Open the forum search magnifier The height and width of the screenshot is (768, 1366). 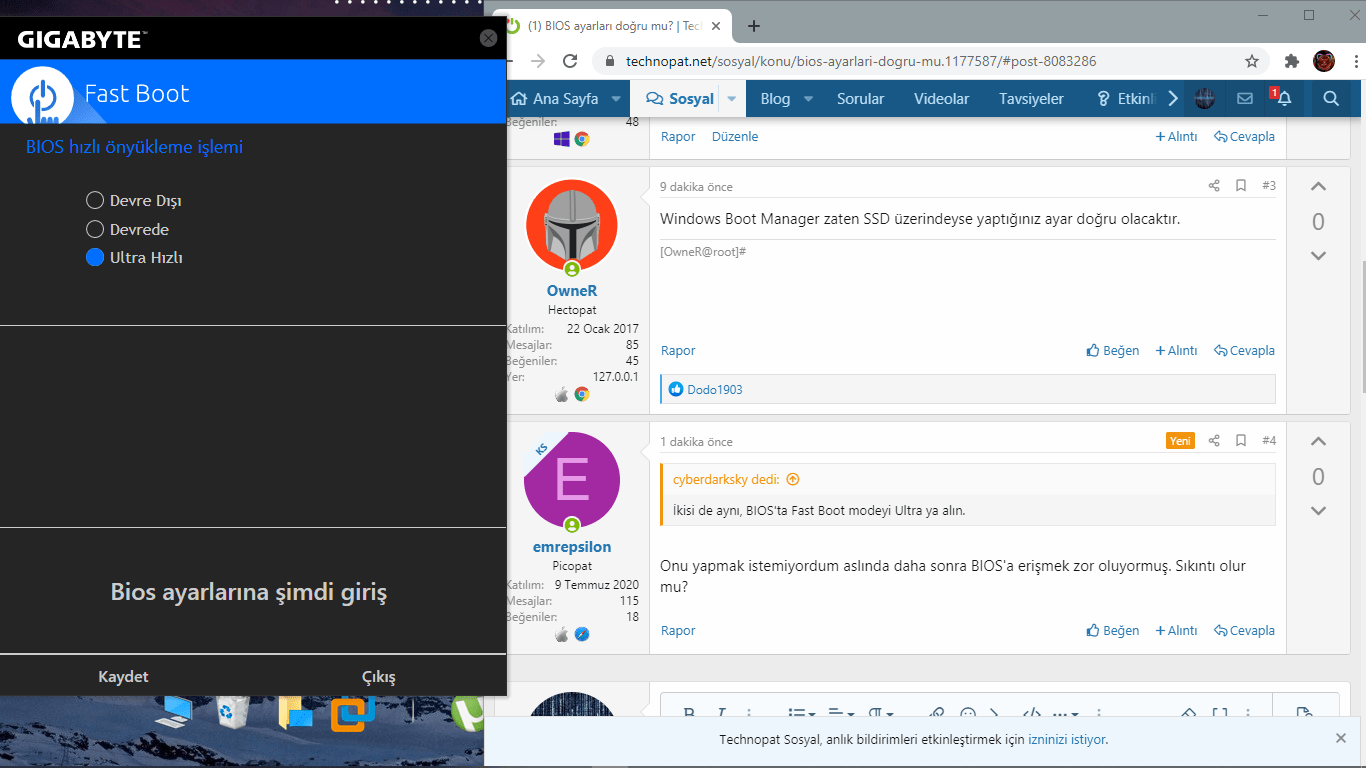tap(1331, 98)
